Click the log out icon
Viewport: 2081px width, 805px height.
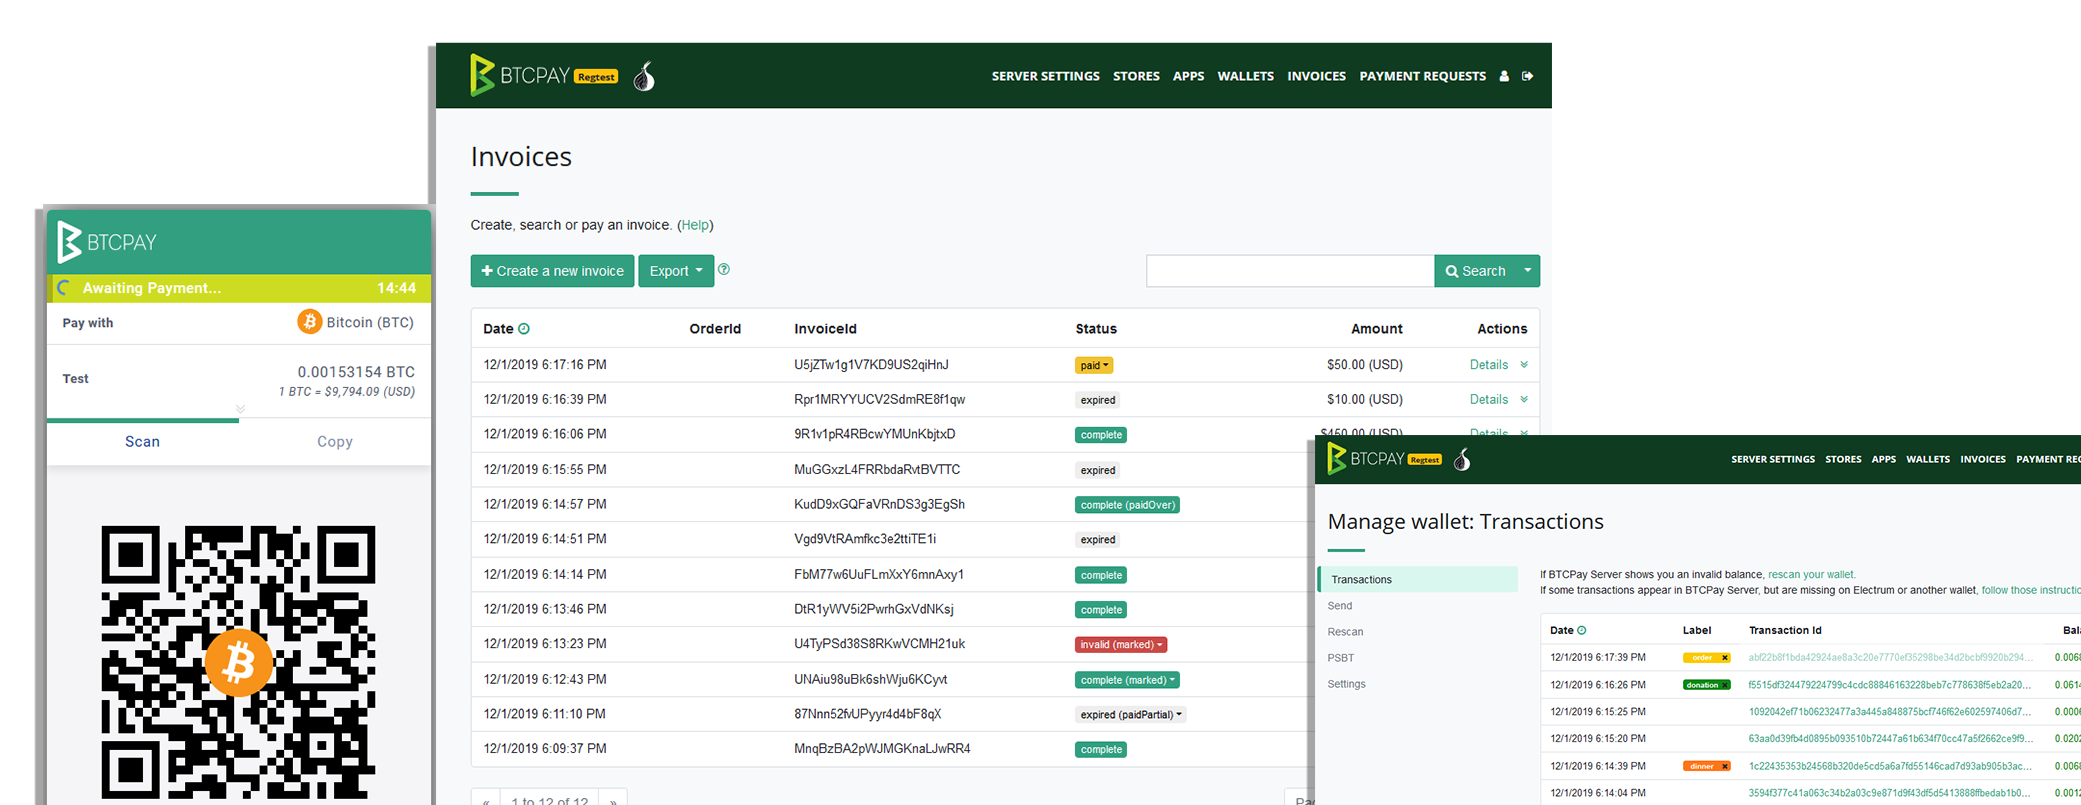click(x=1528, y=76)
